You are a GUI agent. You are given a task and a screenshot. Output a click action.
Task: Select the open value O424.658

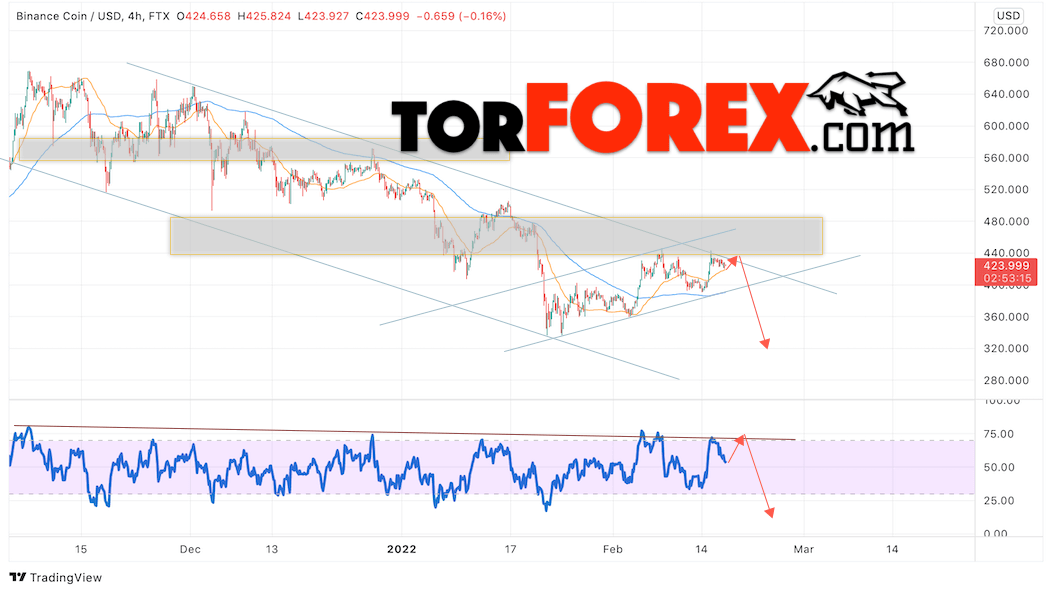click(204, 16)
